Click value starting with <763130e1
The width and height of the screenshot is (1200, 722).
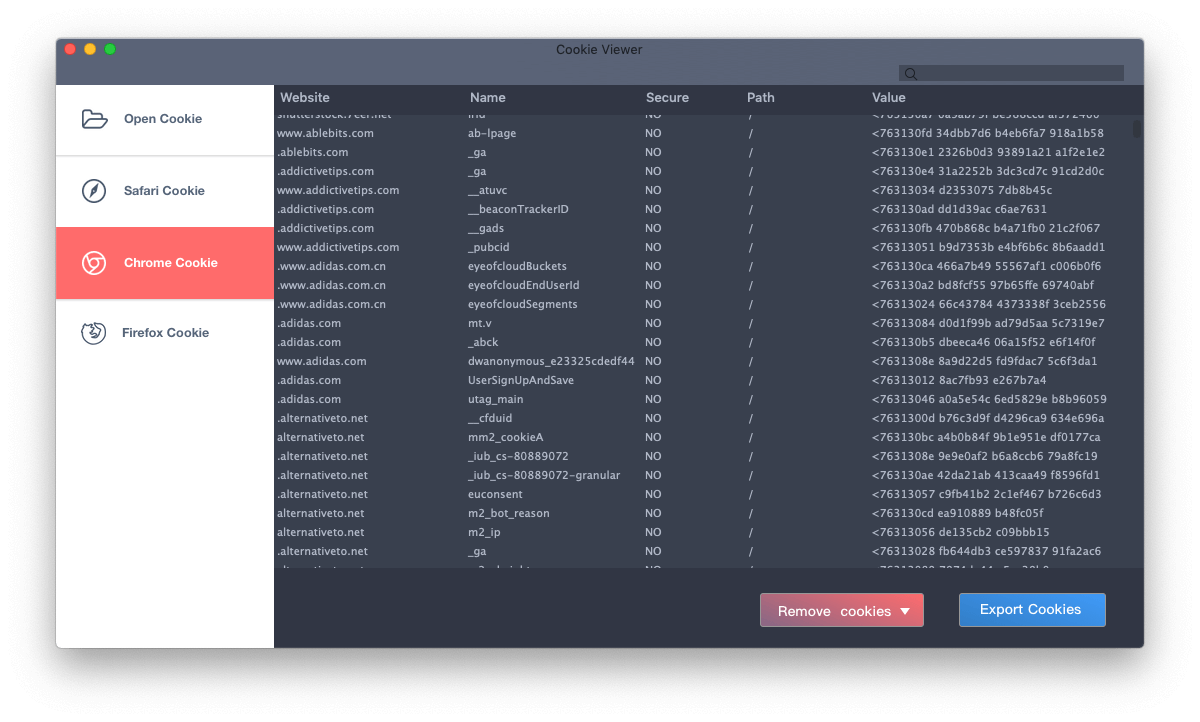click(988, 152)
